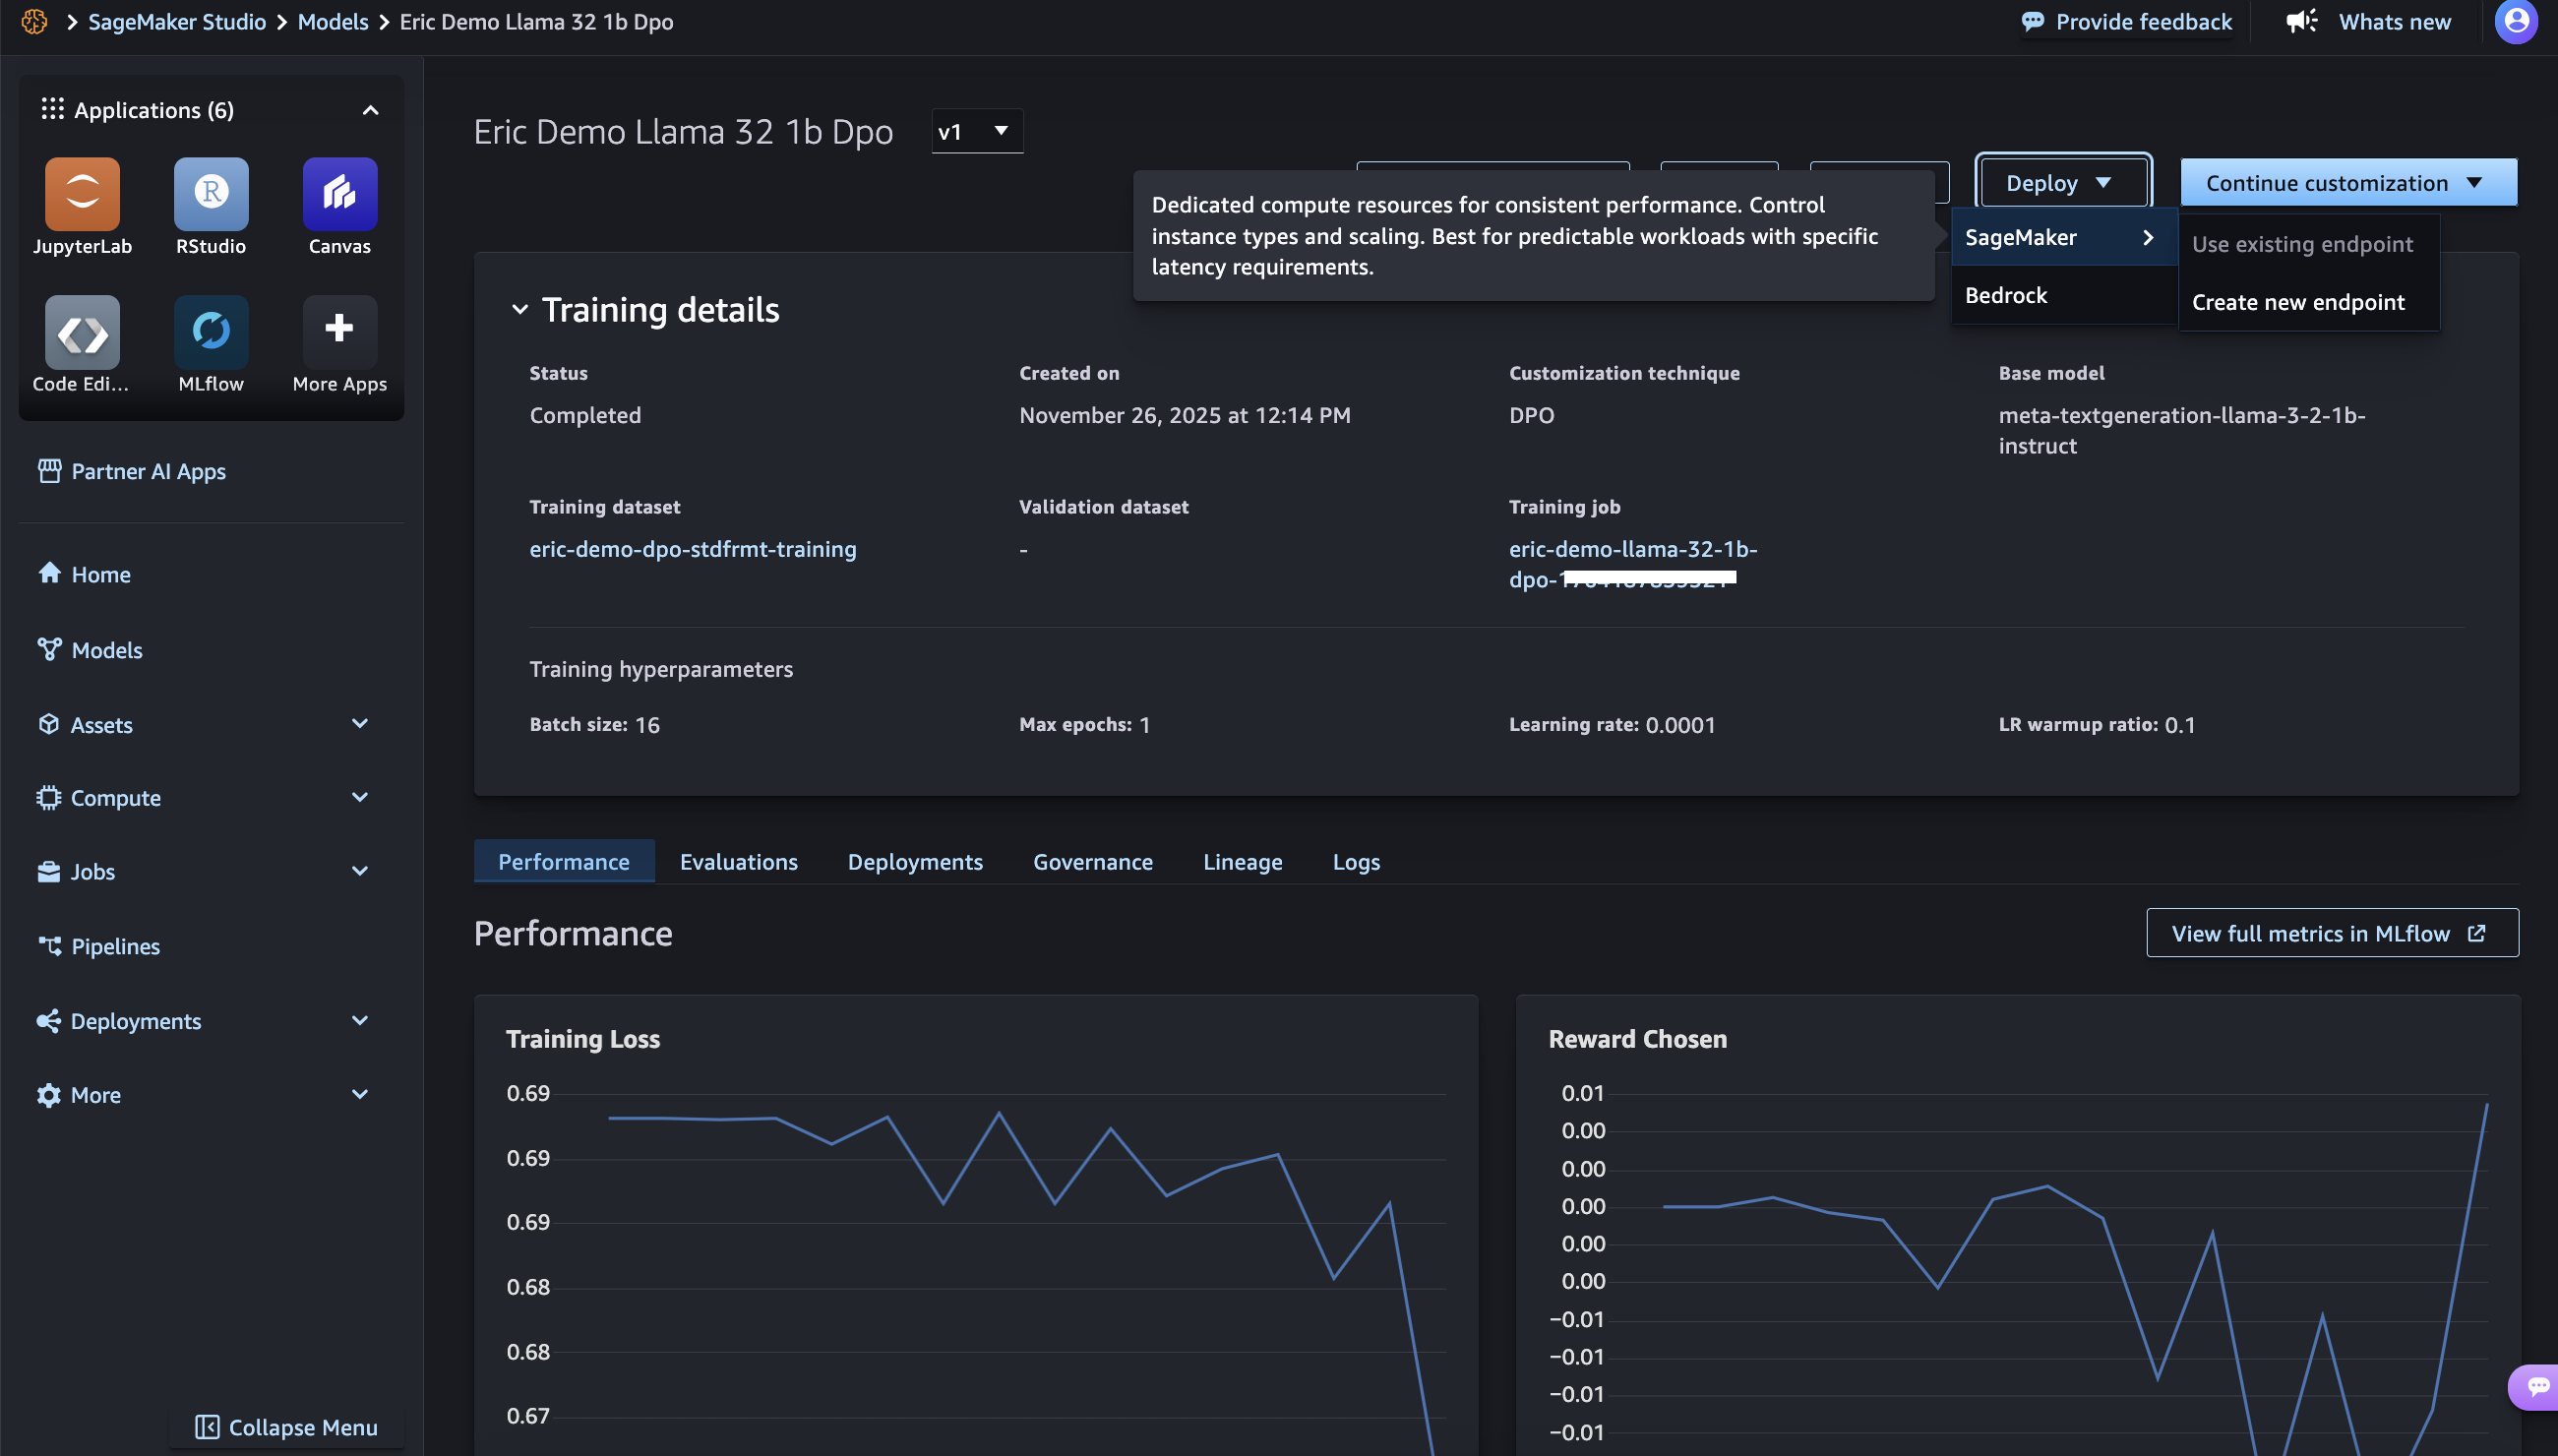Click the Applications grid icon
This screenshot has width=2558, height=1456.
pos(53,109)
